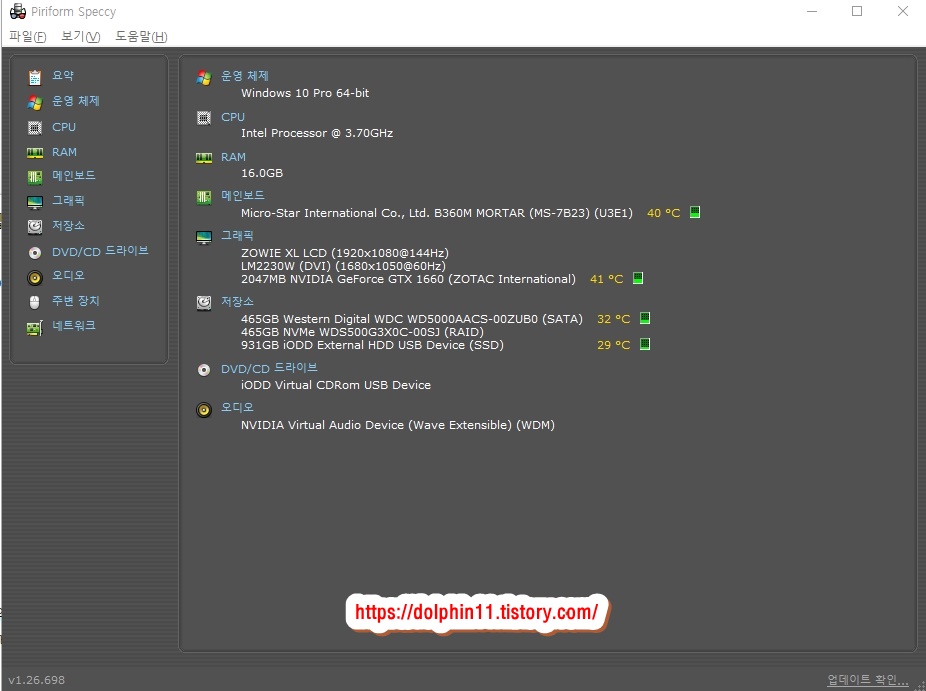Viewport: 926px width, 691px height.
Task: Click the B360M MORTAR motherboard text
Action: (436, 213)
